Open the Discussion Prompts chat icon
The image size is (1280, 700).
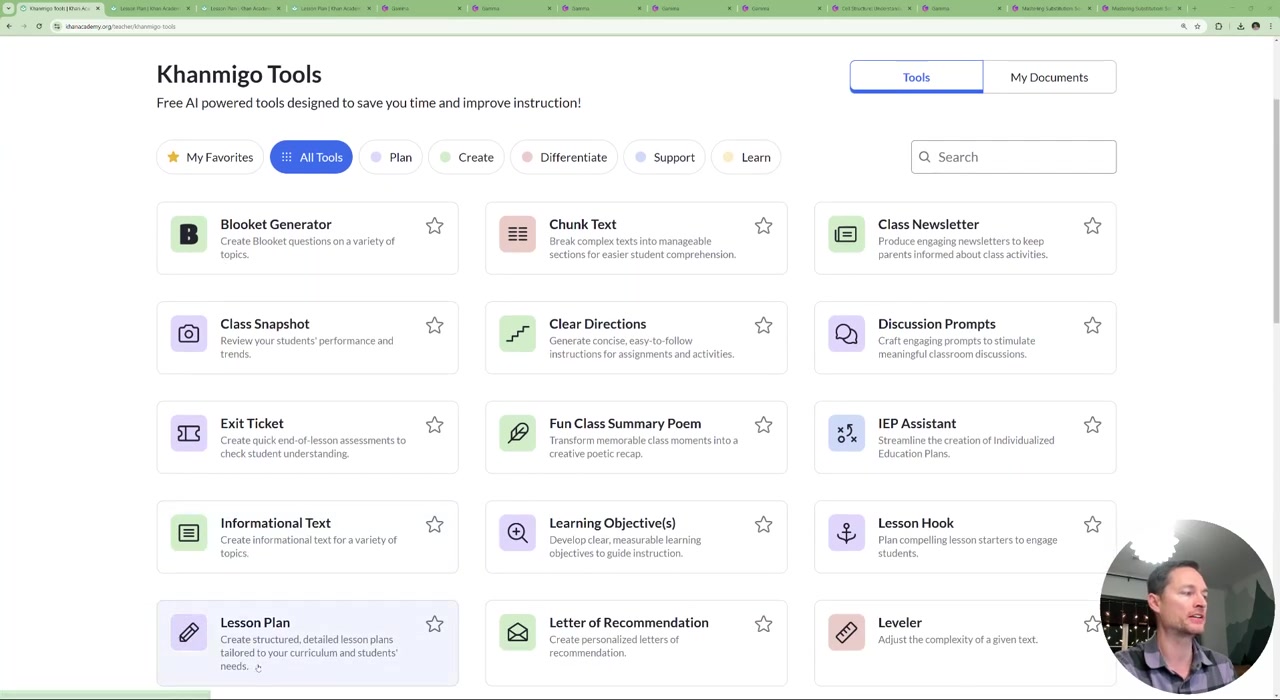coord(846,334)
